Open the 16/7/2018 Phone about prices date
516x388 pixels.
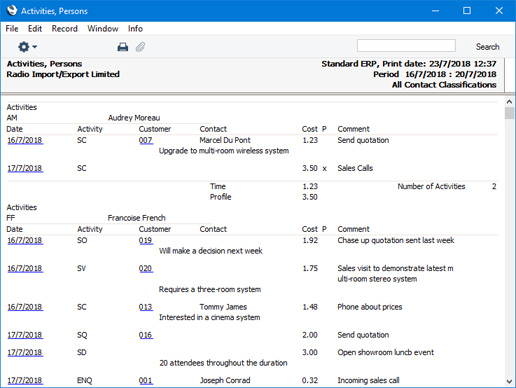pos(25,307)
